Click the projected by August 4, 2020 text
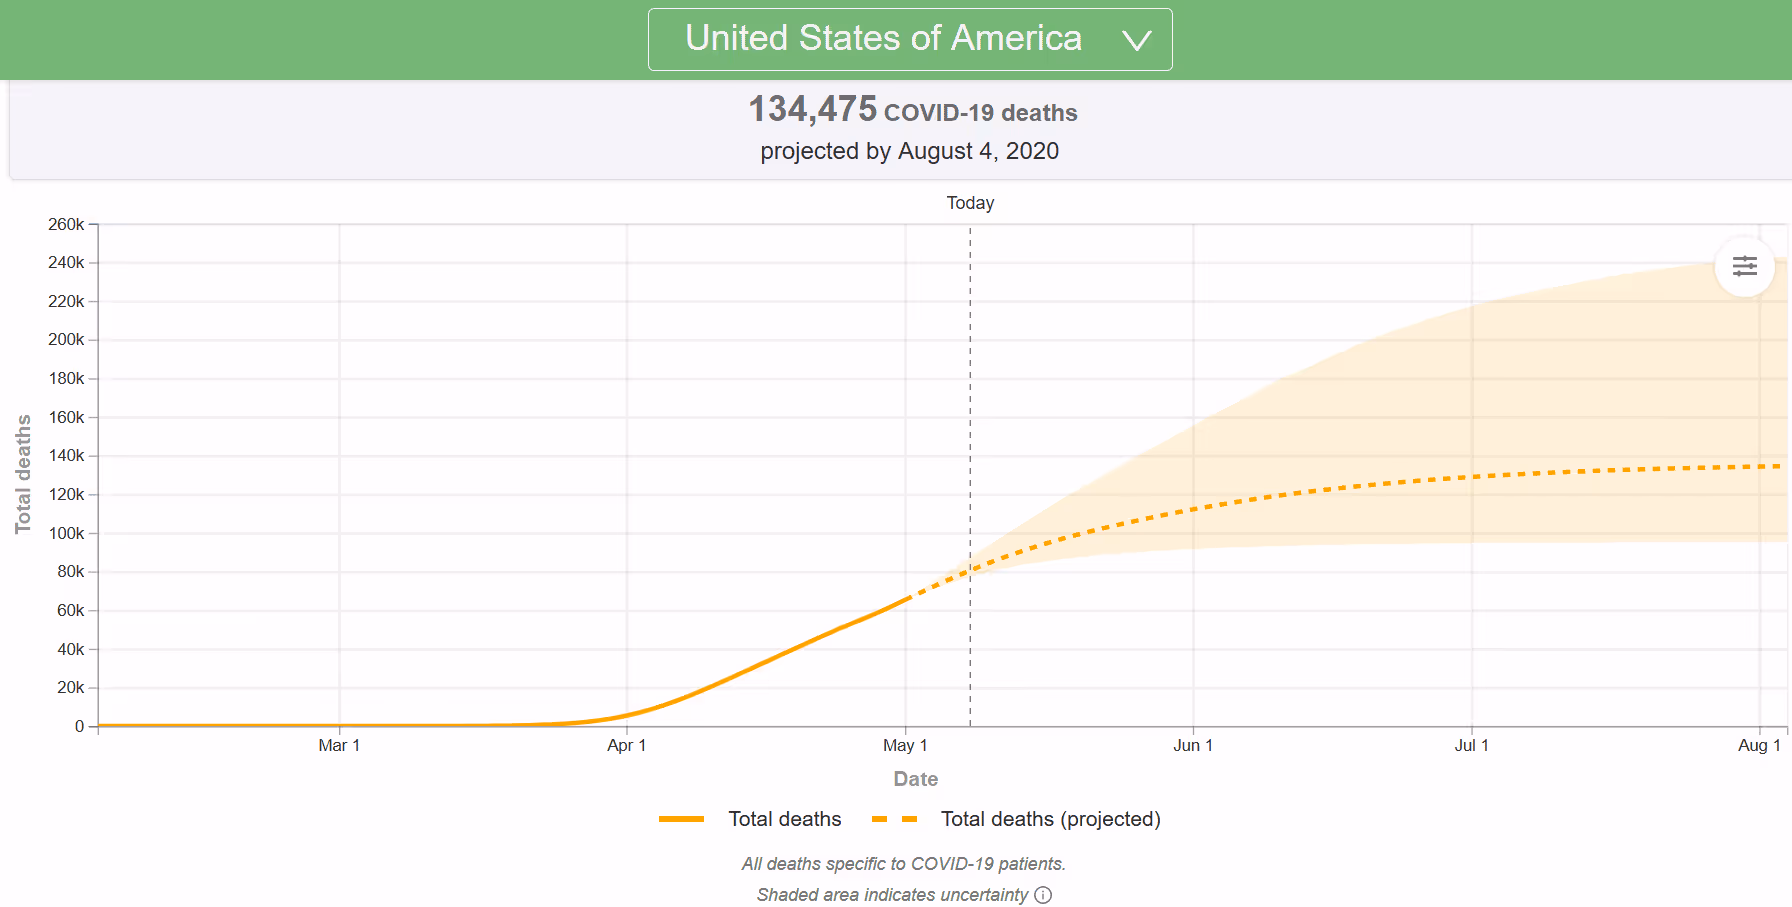 point(909,151)
